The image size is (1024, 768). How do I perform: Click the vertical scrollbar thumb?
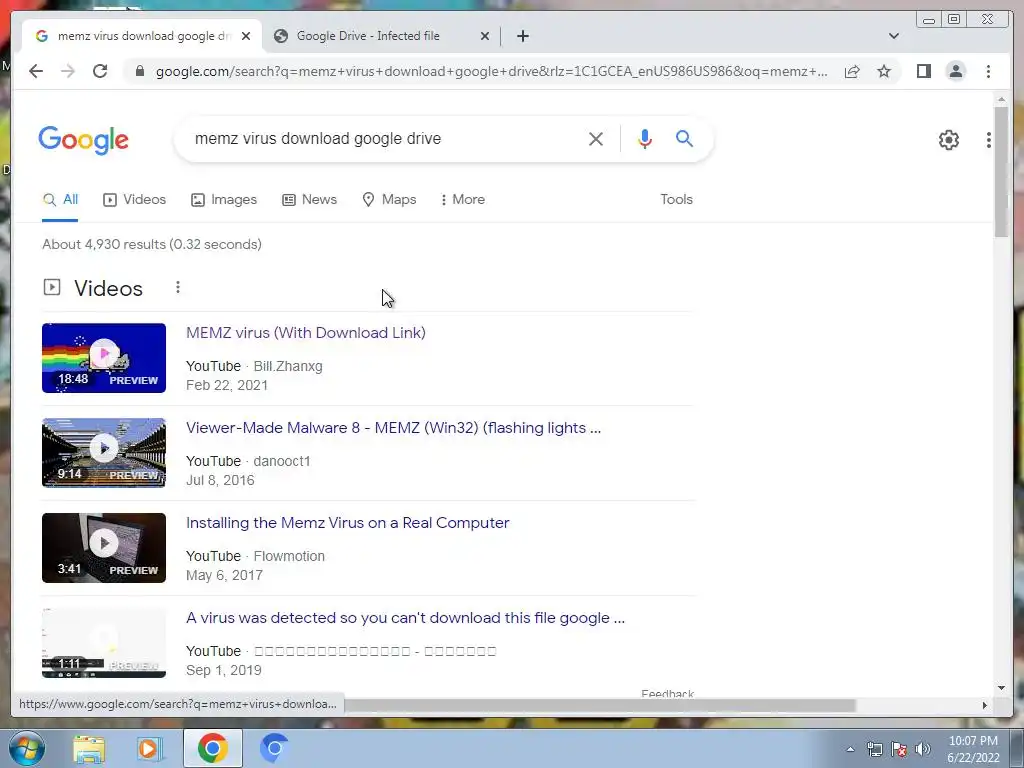(x=1001, y=171)
